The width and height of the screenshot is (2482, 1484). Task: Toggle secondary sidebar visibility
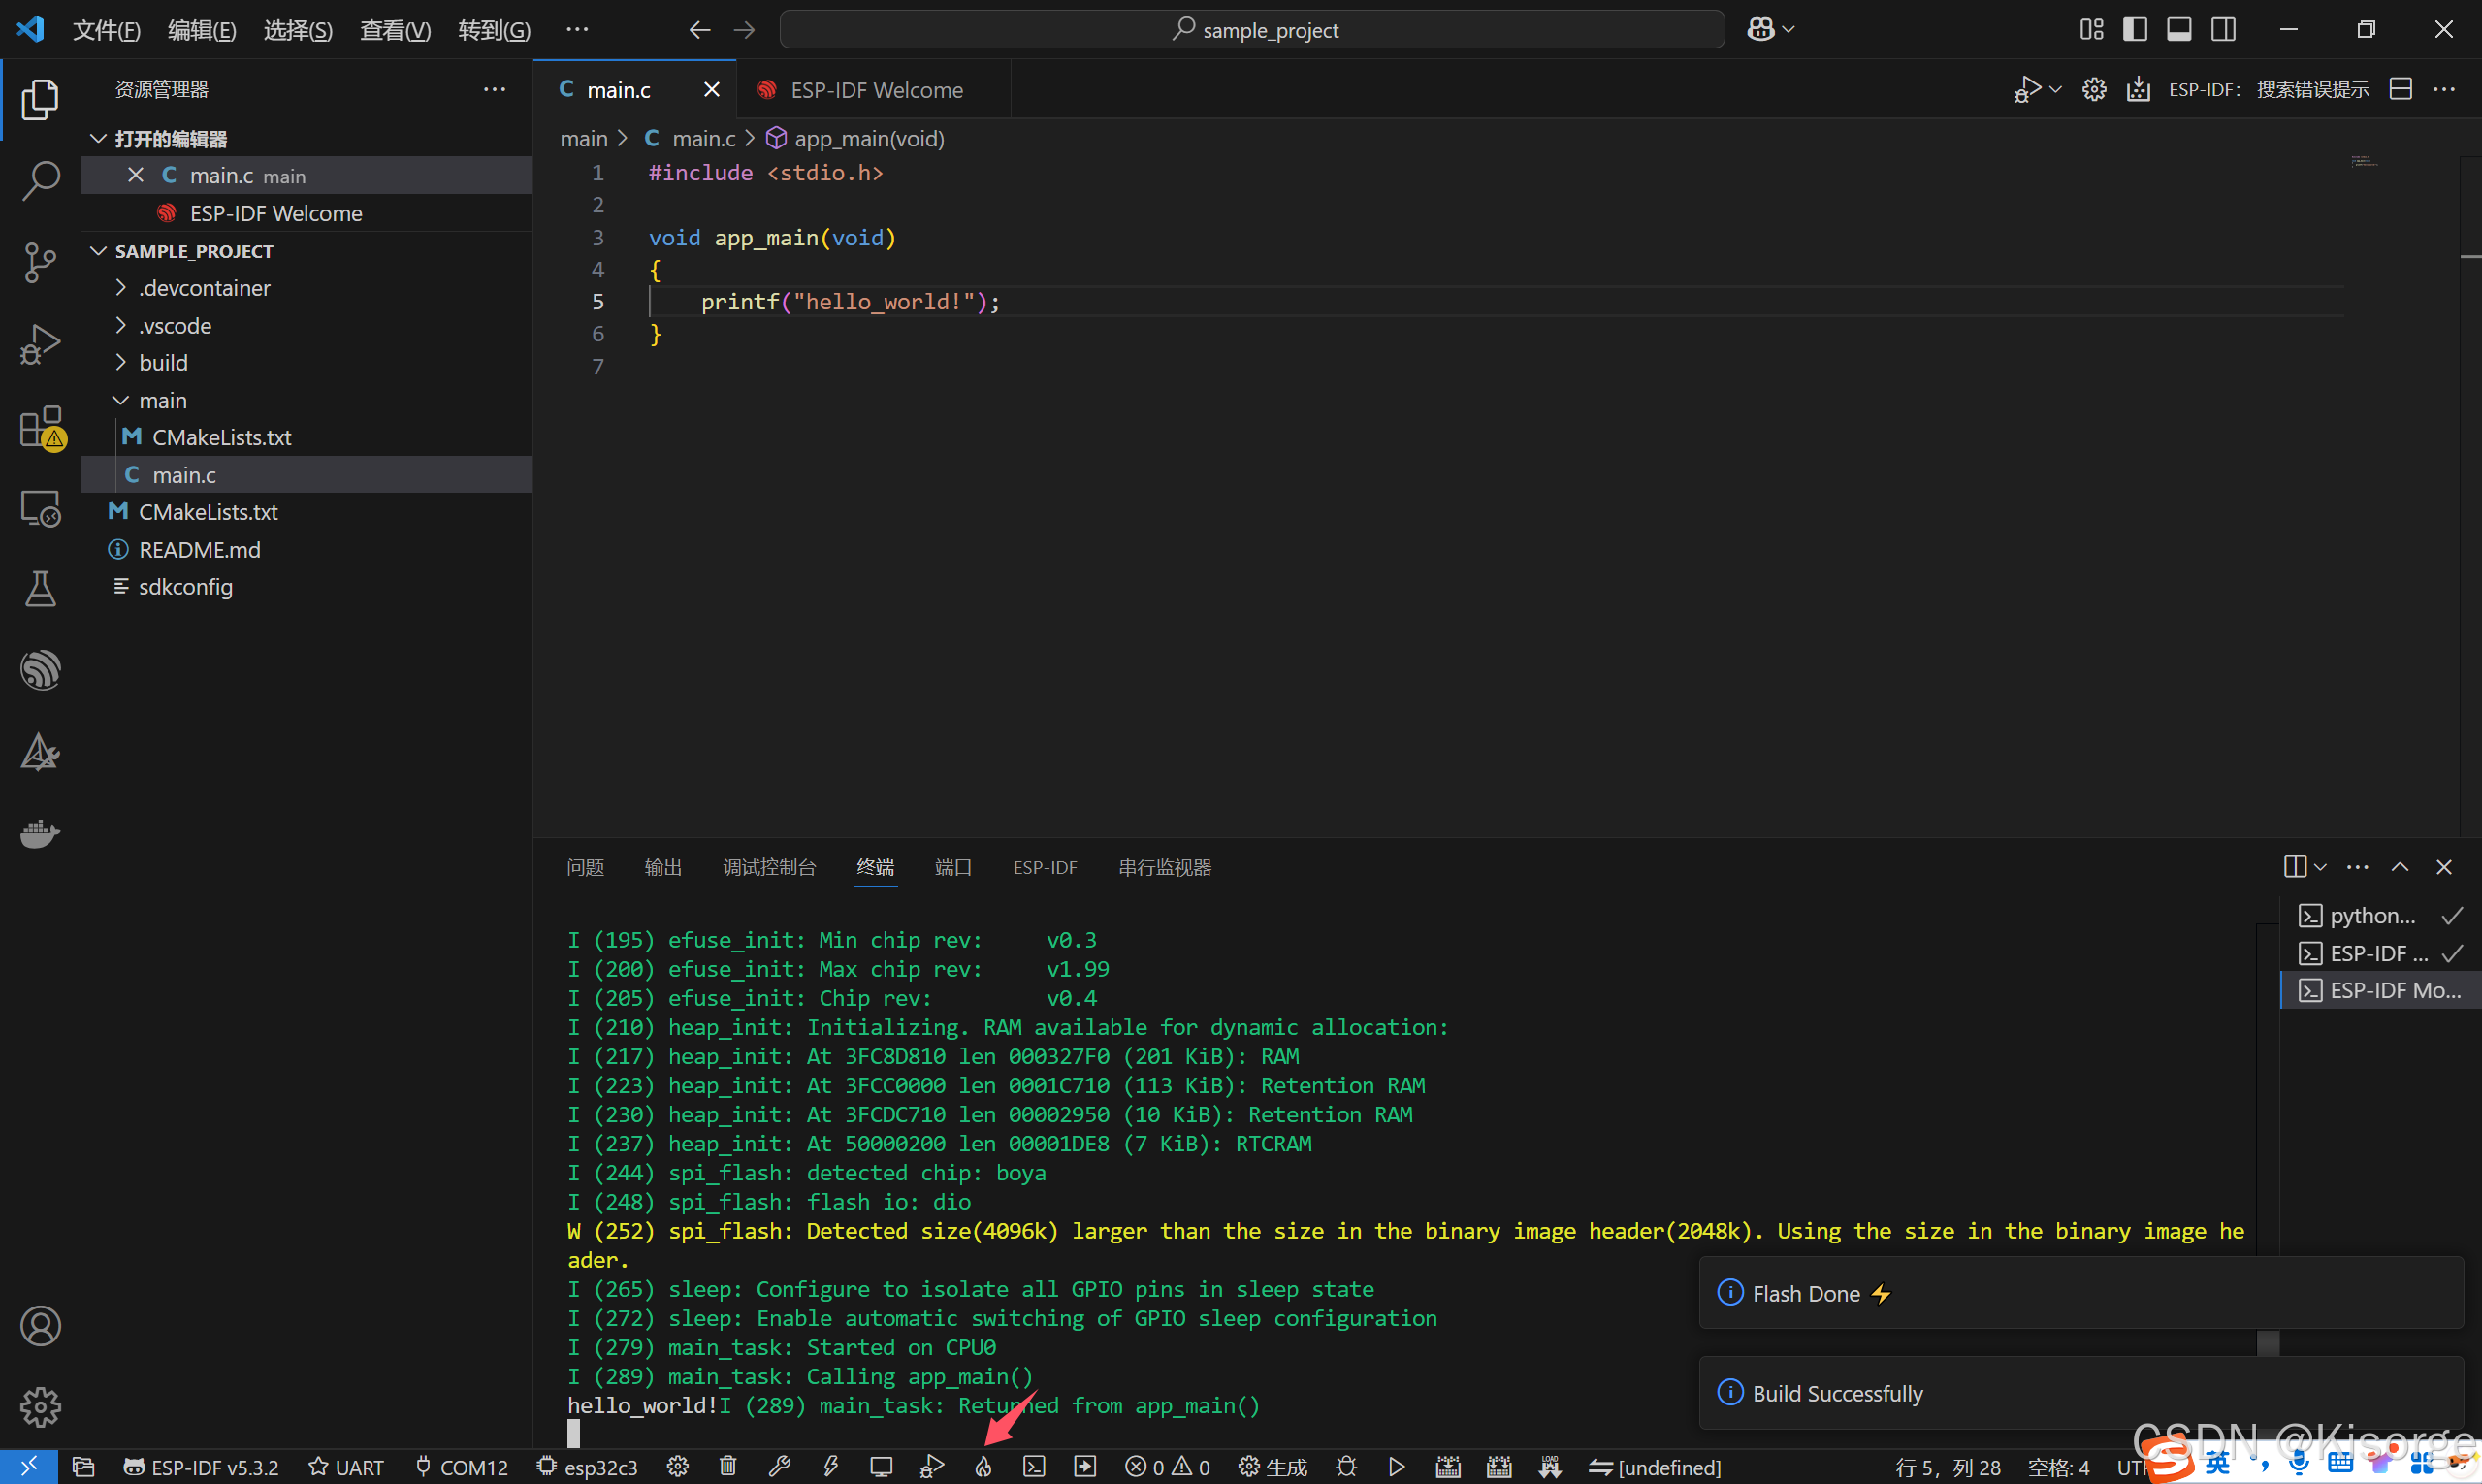[x=2223, y=29]
